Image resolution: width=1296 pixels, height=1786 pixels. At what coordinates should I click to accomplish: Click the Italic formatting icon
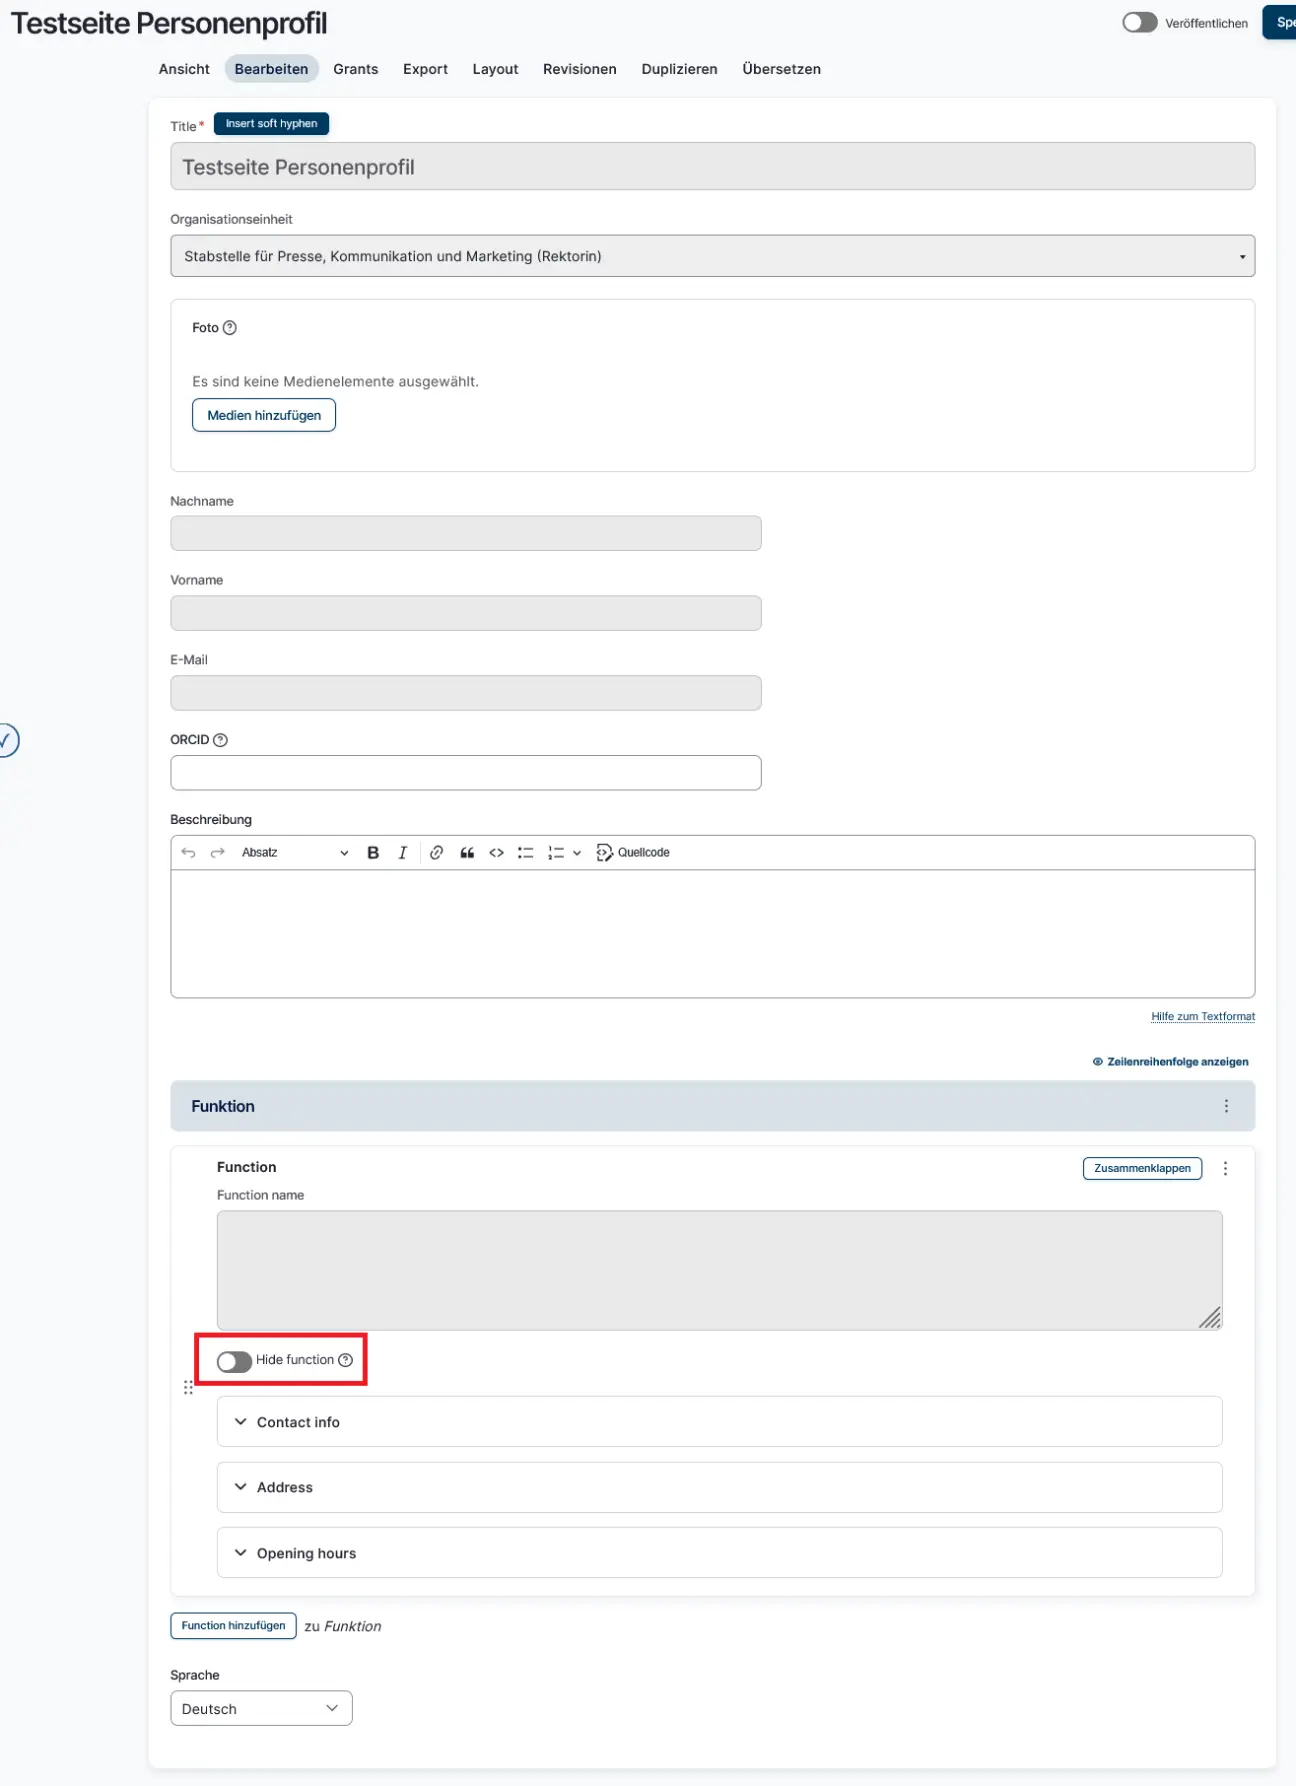(402, 853)
